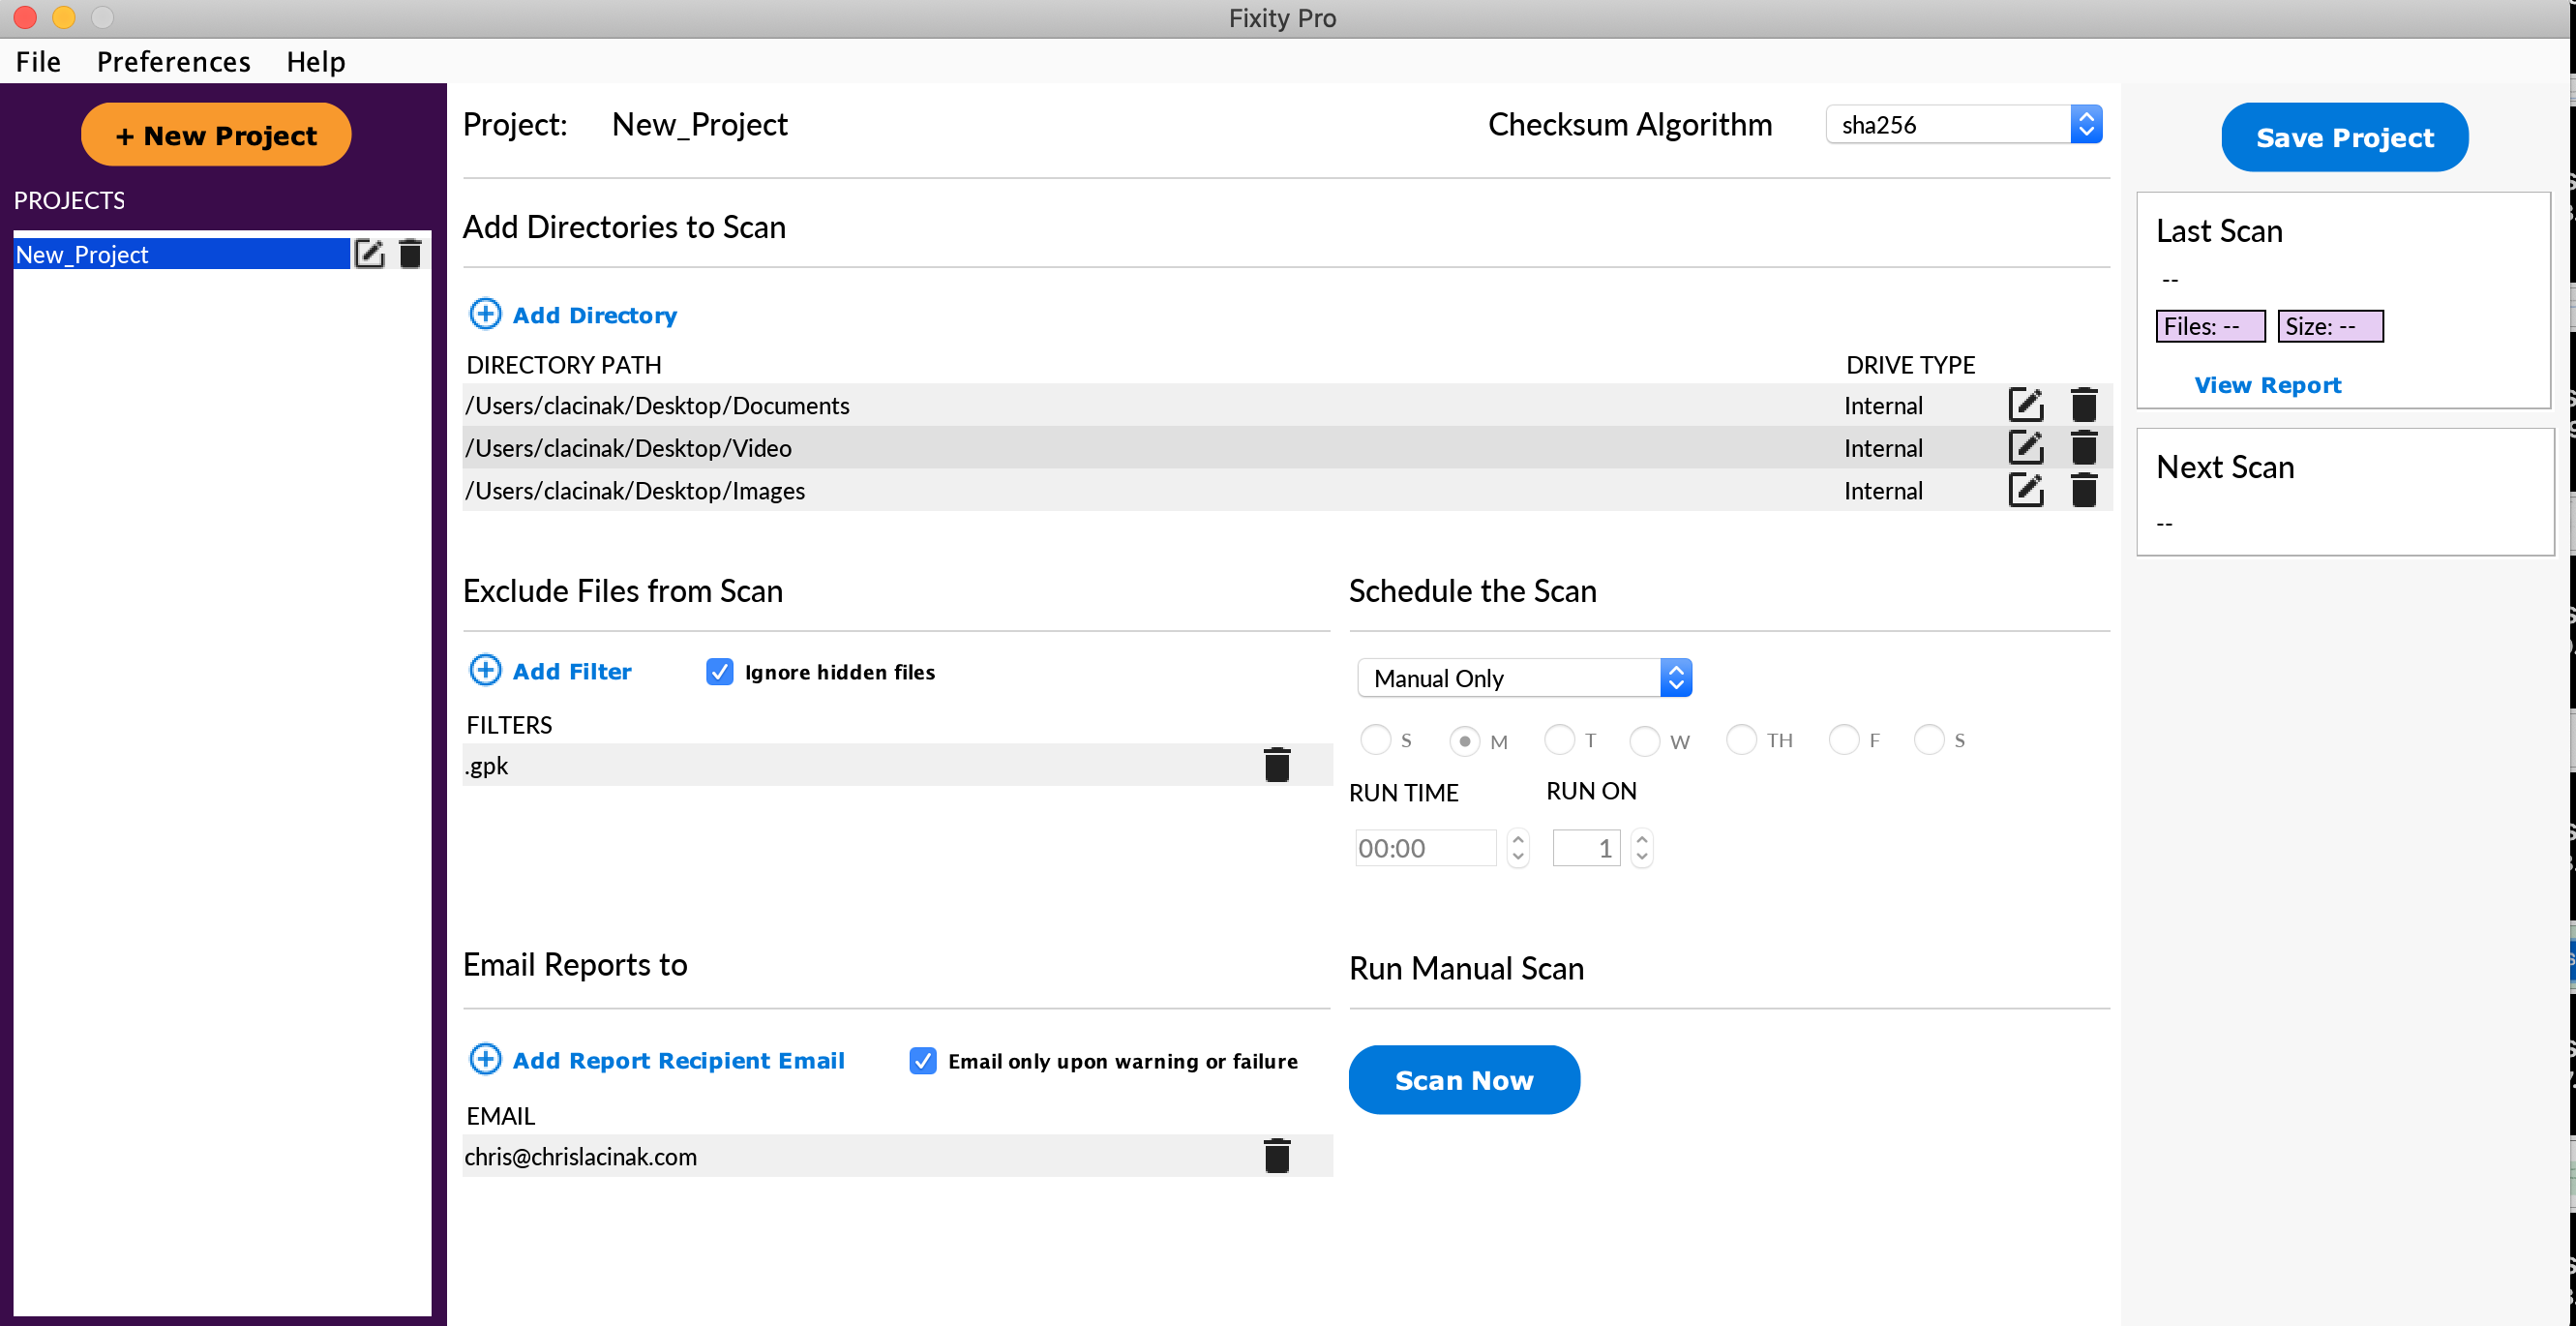Select the W (Wednesday) radio button
This screenshot has height=1326, width=2576.
click(1644, 741)
